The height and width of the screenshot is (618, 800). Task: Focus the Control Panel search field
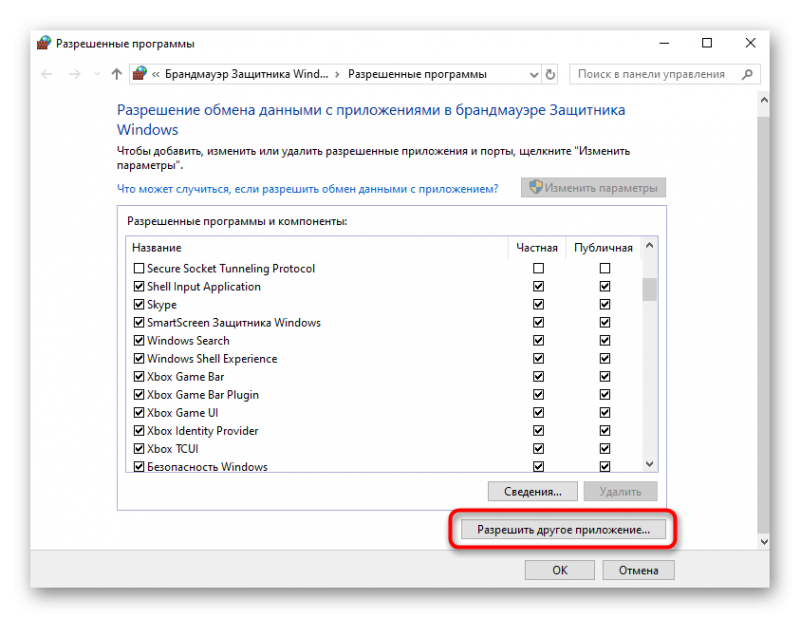665,75
